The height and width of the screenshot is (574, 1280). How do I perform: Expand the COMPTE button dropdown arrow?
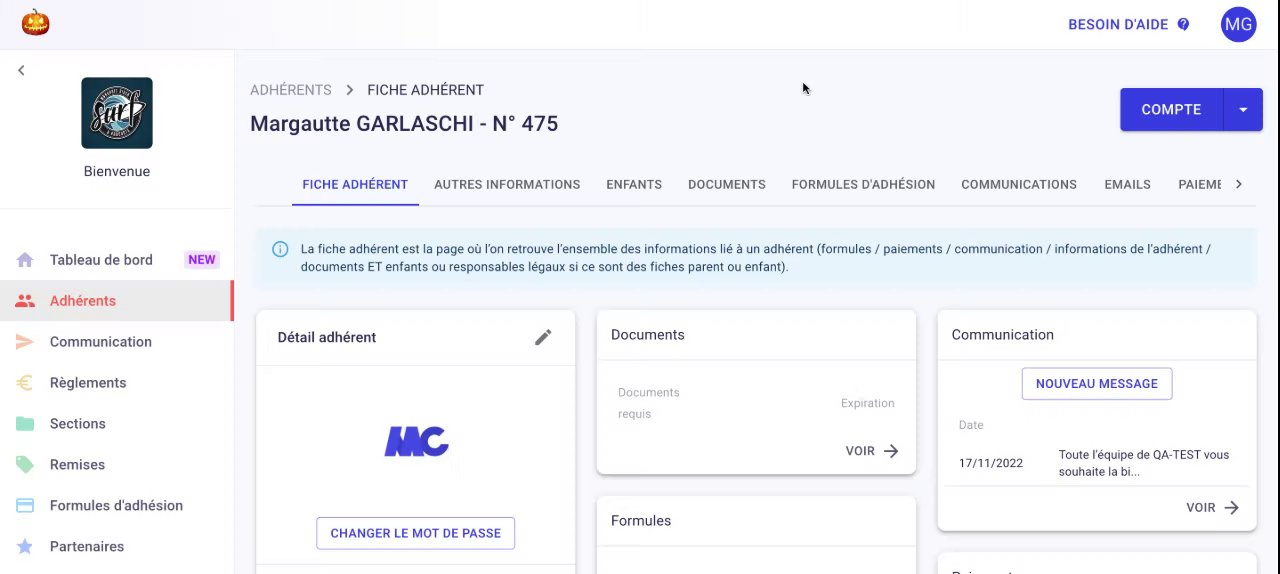pyautogui.click(x=1243, y=110)
